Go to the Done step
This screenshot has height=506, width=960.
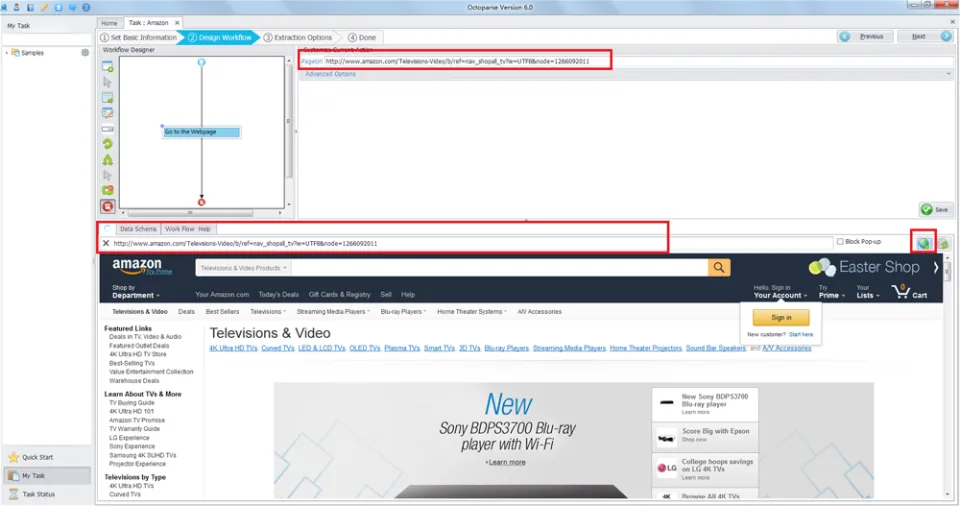coord(362,37)
